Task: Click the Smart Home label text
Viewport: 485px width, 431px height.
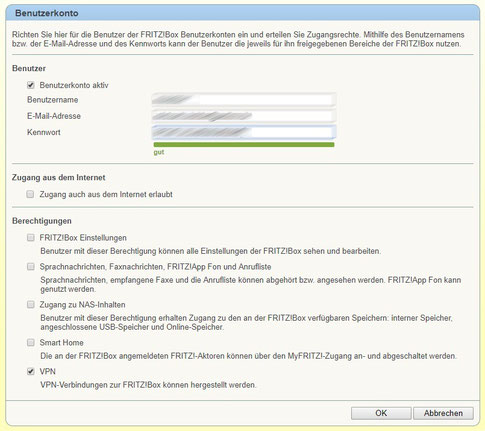Action: pos(62,343)
